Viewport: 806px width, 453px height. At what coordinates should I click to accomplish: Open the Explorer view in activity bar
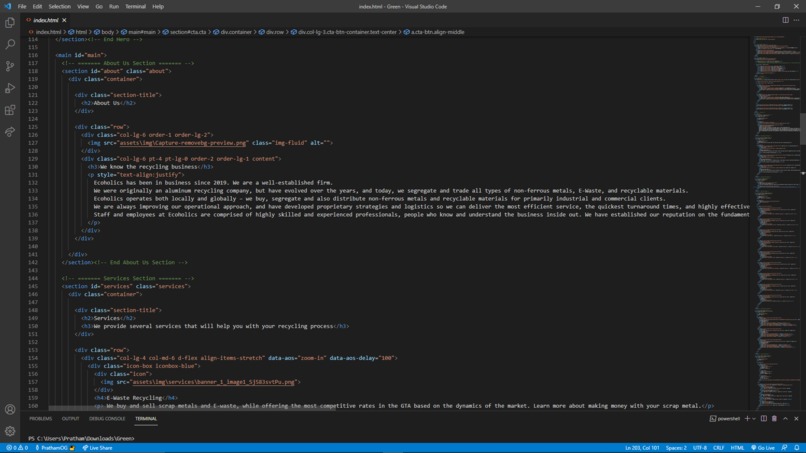[x=10, y=23]
